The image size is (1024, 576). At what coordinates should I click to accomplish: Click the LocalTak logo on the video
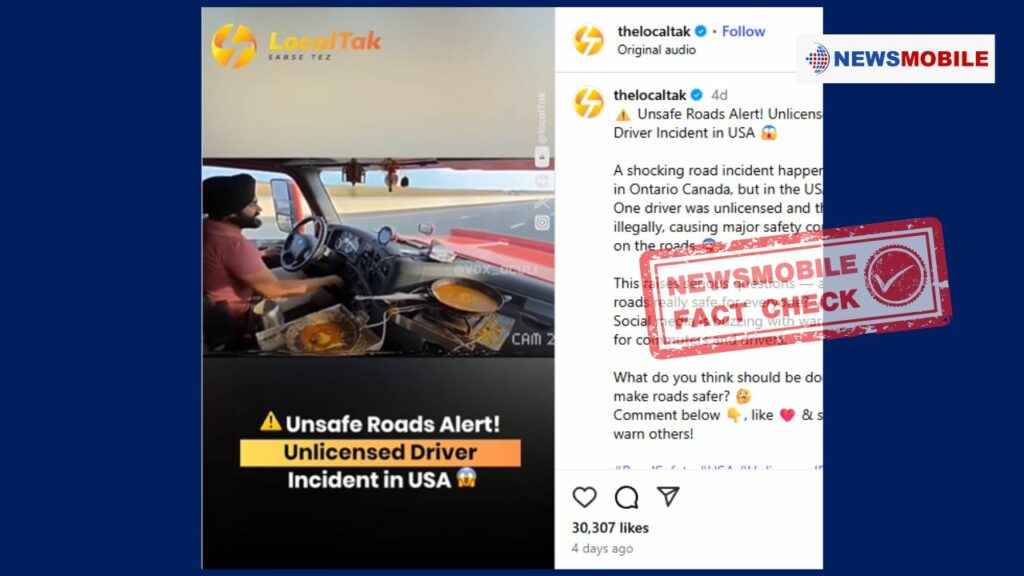tap(296, 45)
